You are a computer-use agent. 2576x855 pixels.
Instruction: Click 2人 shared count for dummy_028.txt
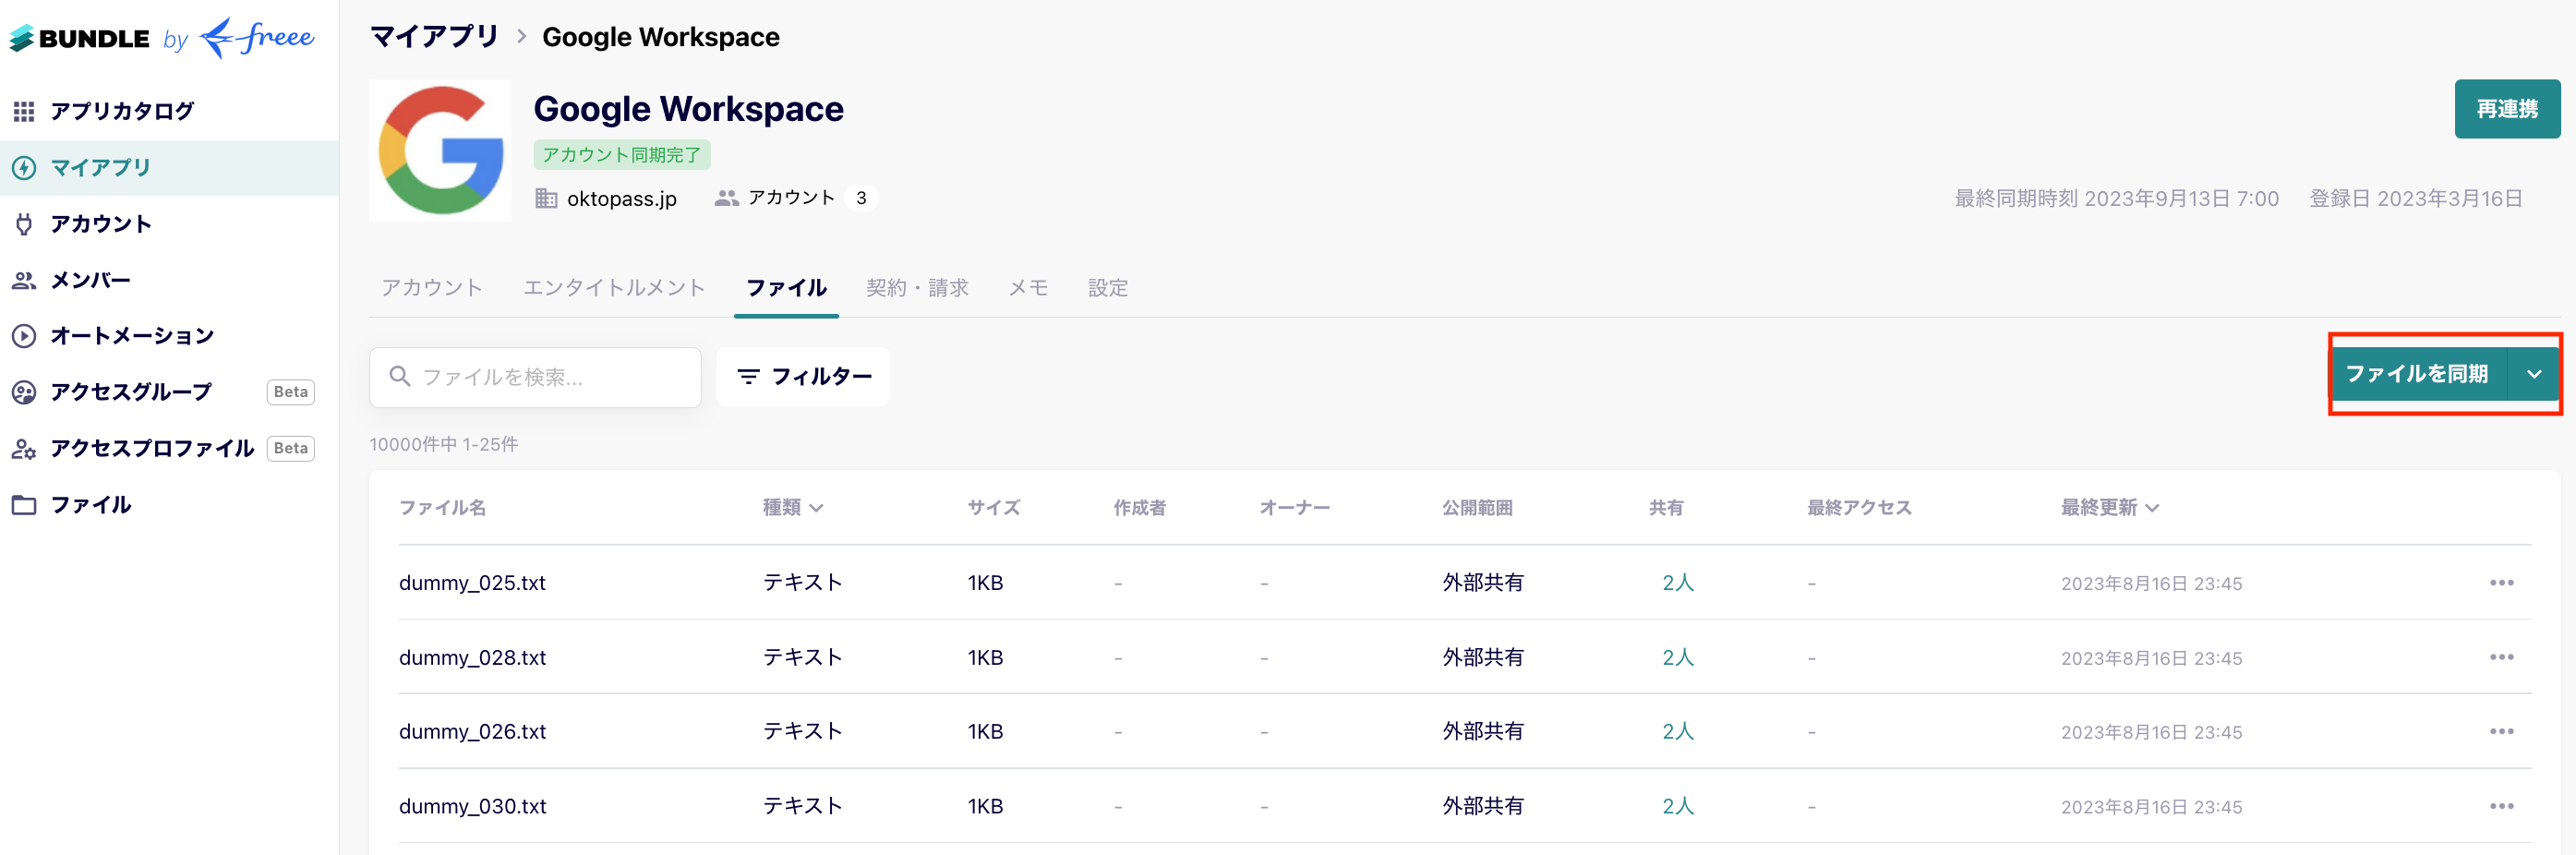click(1678, 658)
